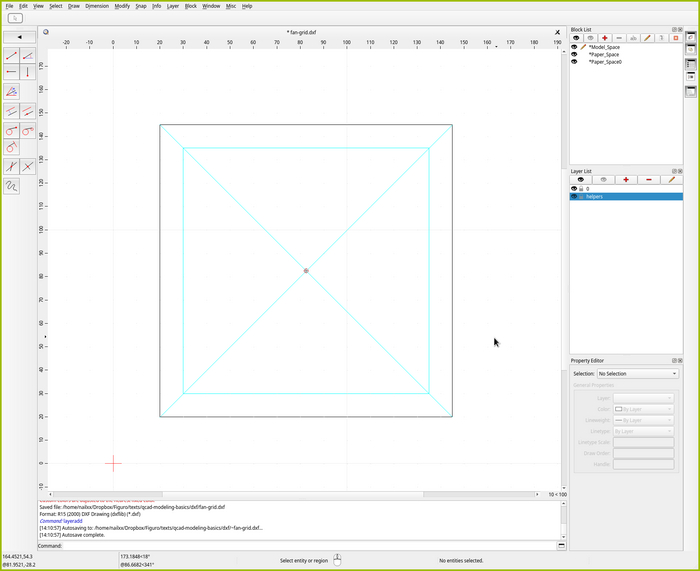The image size is (700, 571).
Task: Select the *Model_Space block entry
Action: 604,47
